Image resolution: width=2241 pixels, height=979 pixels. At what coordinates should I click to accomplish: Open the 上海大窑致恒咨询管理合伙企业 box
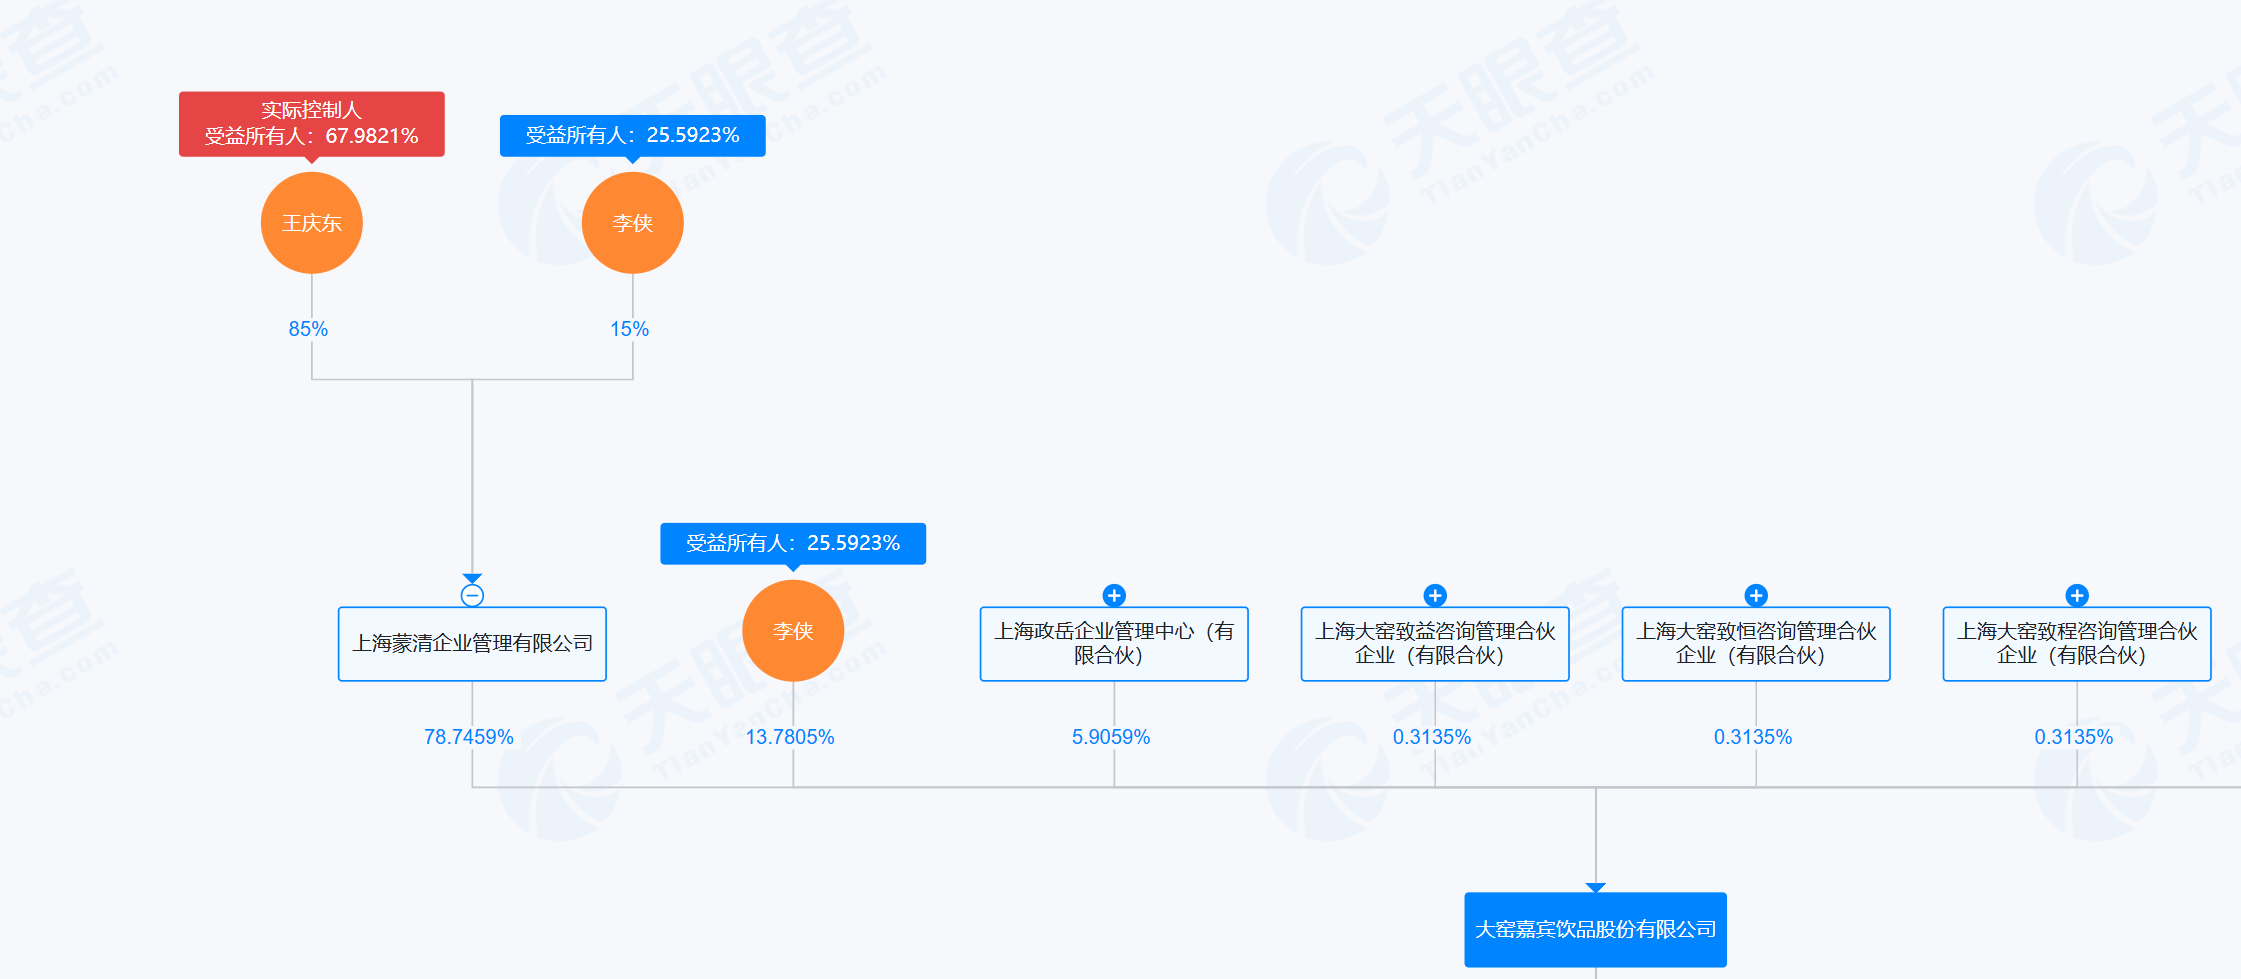(x=1756, y=644)
